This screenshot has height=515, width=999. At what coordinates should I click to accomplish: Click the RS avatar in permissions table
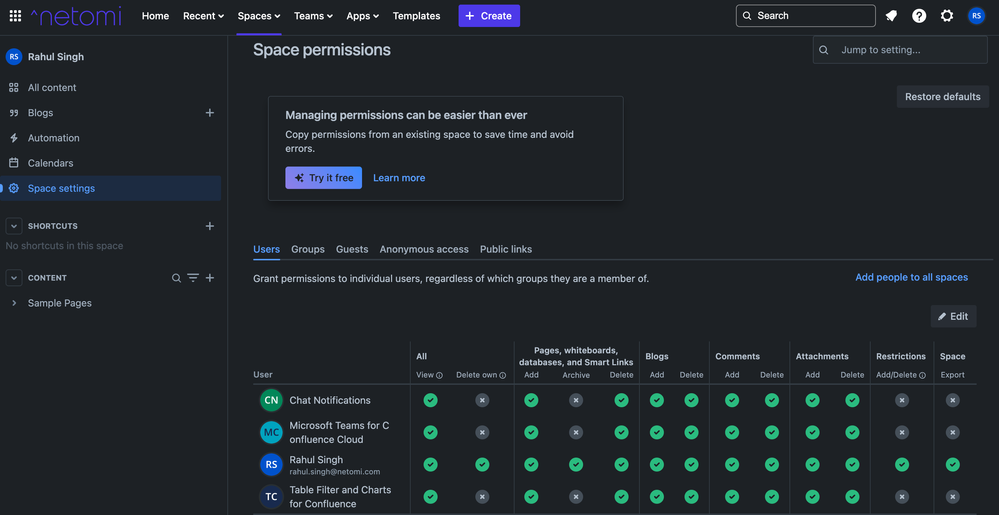pyautogui.click(x=271, y=465)
